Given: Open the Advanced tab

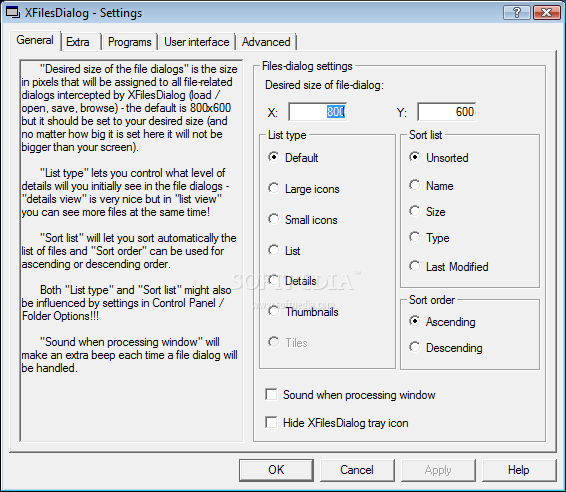Looking at the screenshot, I should point(266,42).
